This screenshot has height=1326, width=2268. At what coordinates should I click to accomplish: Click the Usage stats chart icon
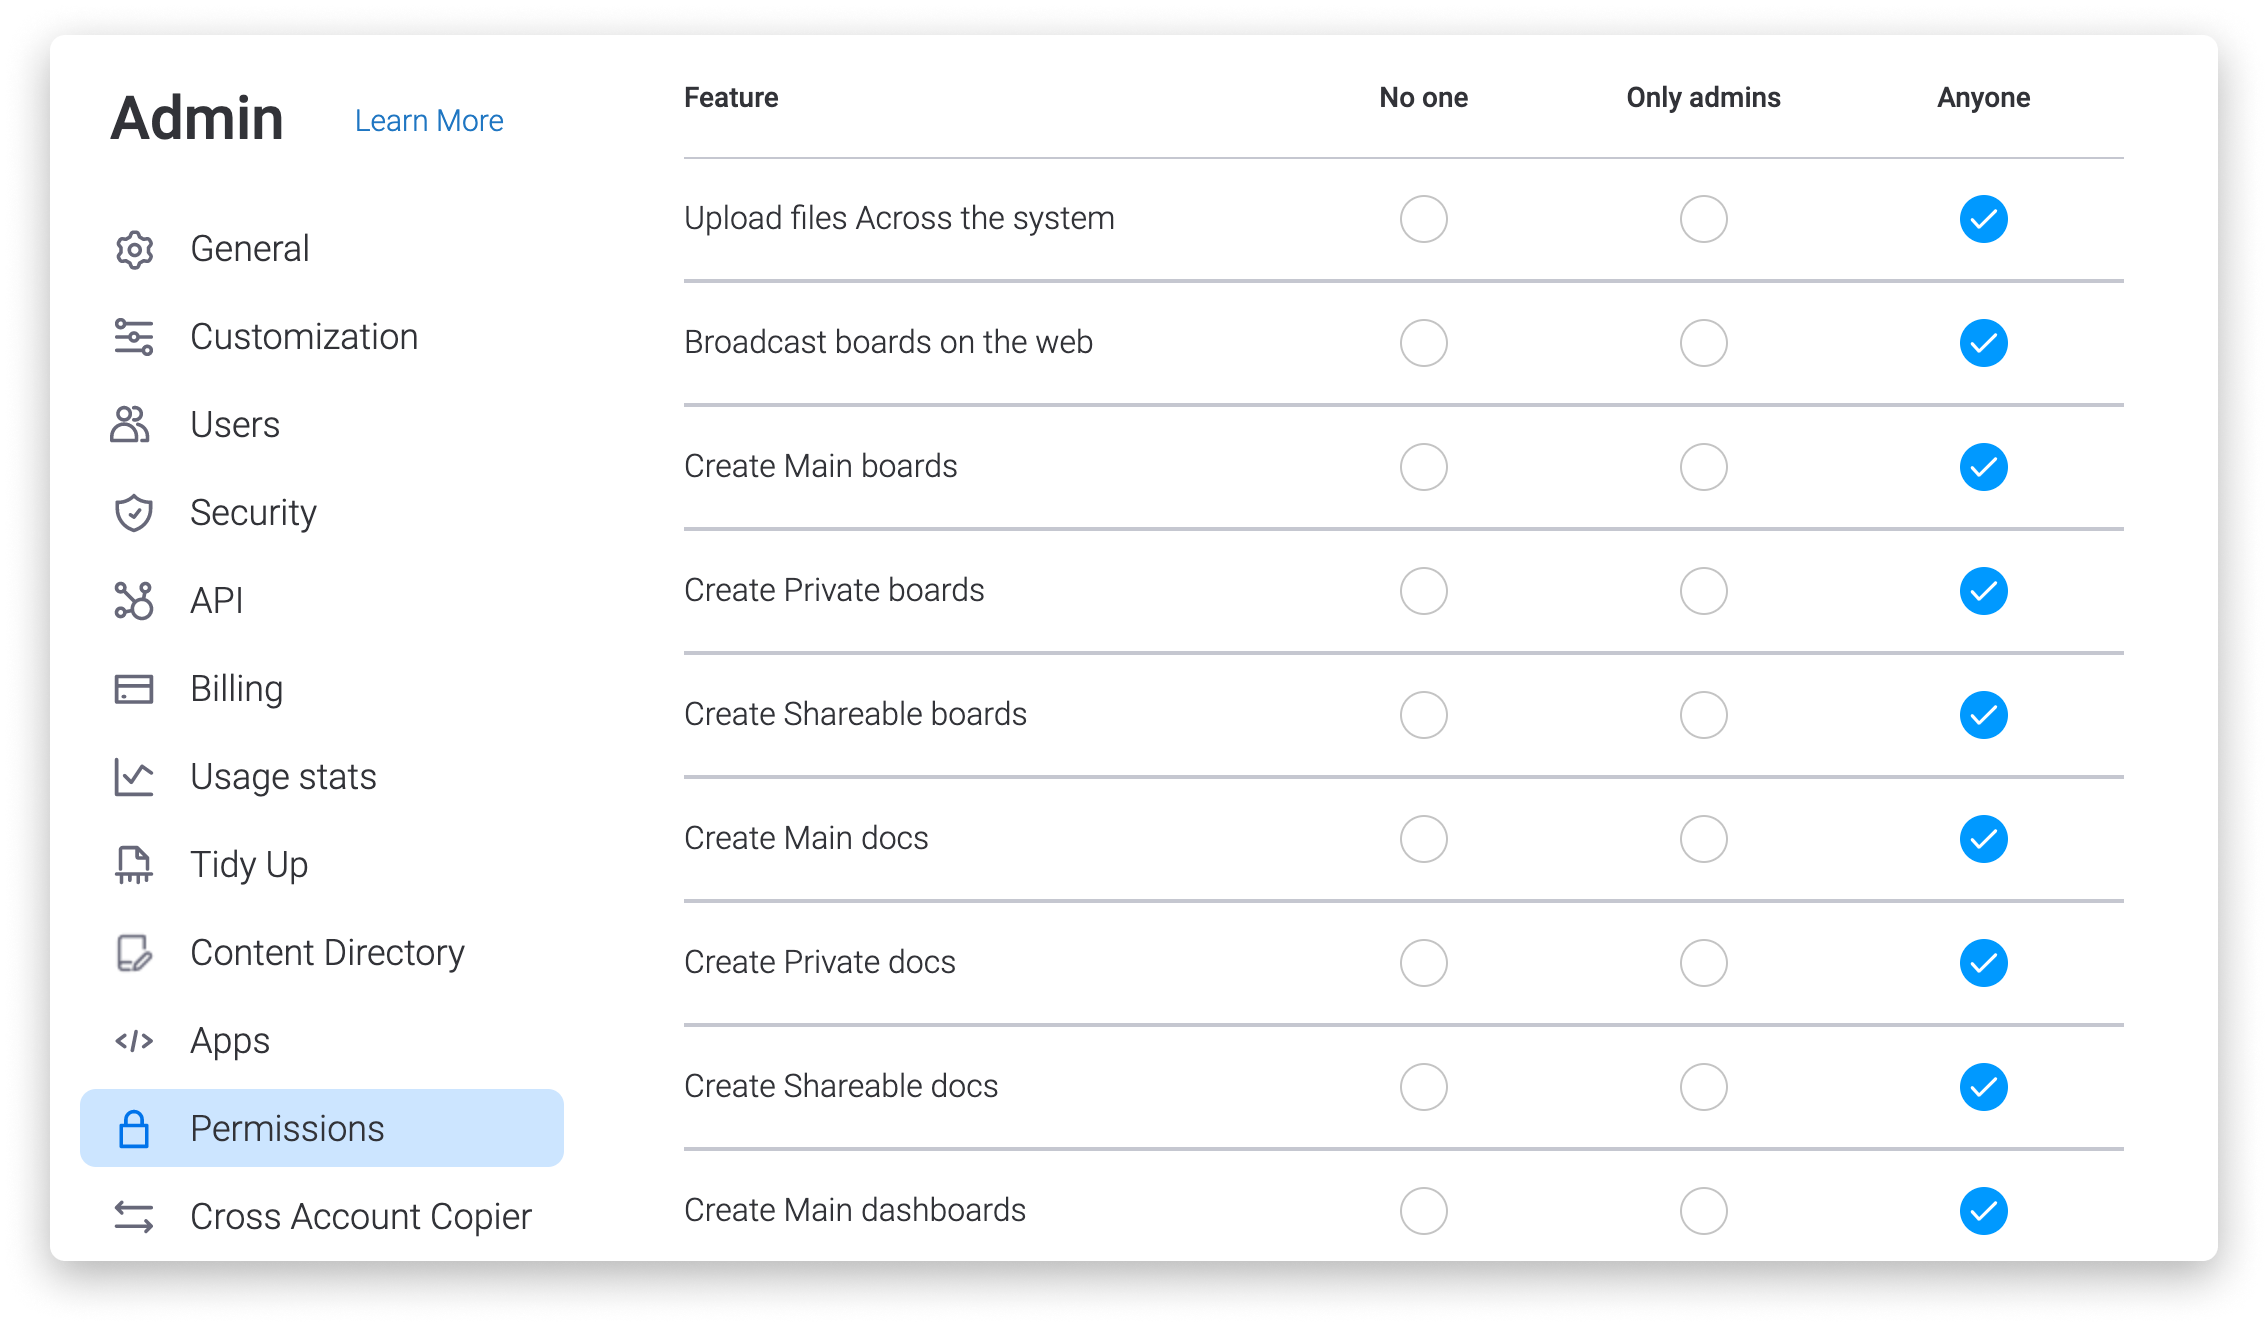[134, 777]
